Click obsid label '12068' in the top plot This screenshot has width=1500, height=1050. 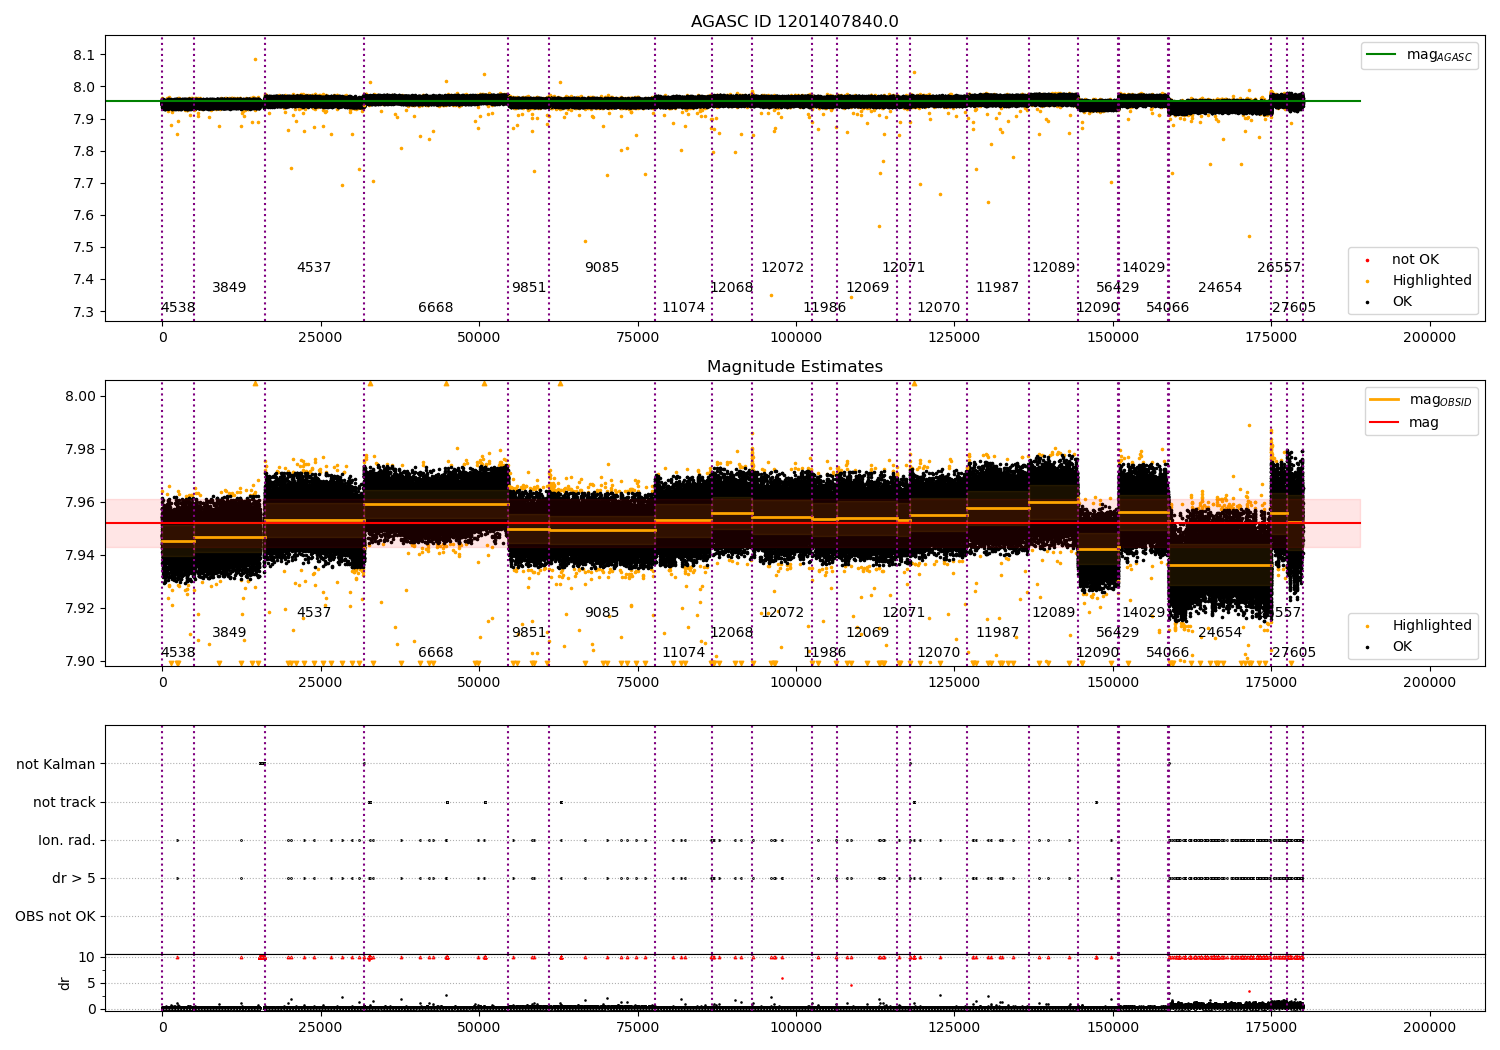pos(732,288)
